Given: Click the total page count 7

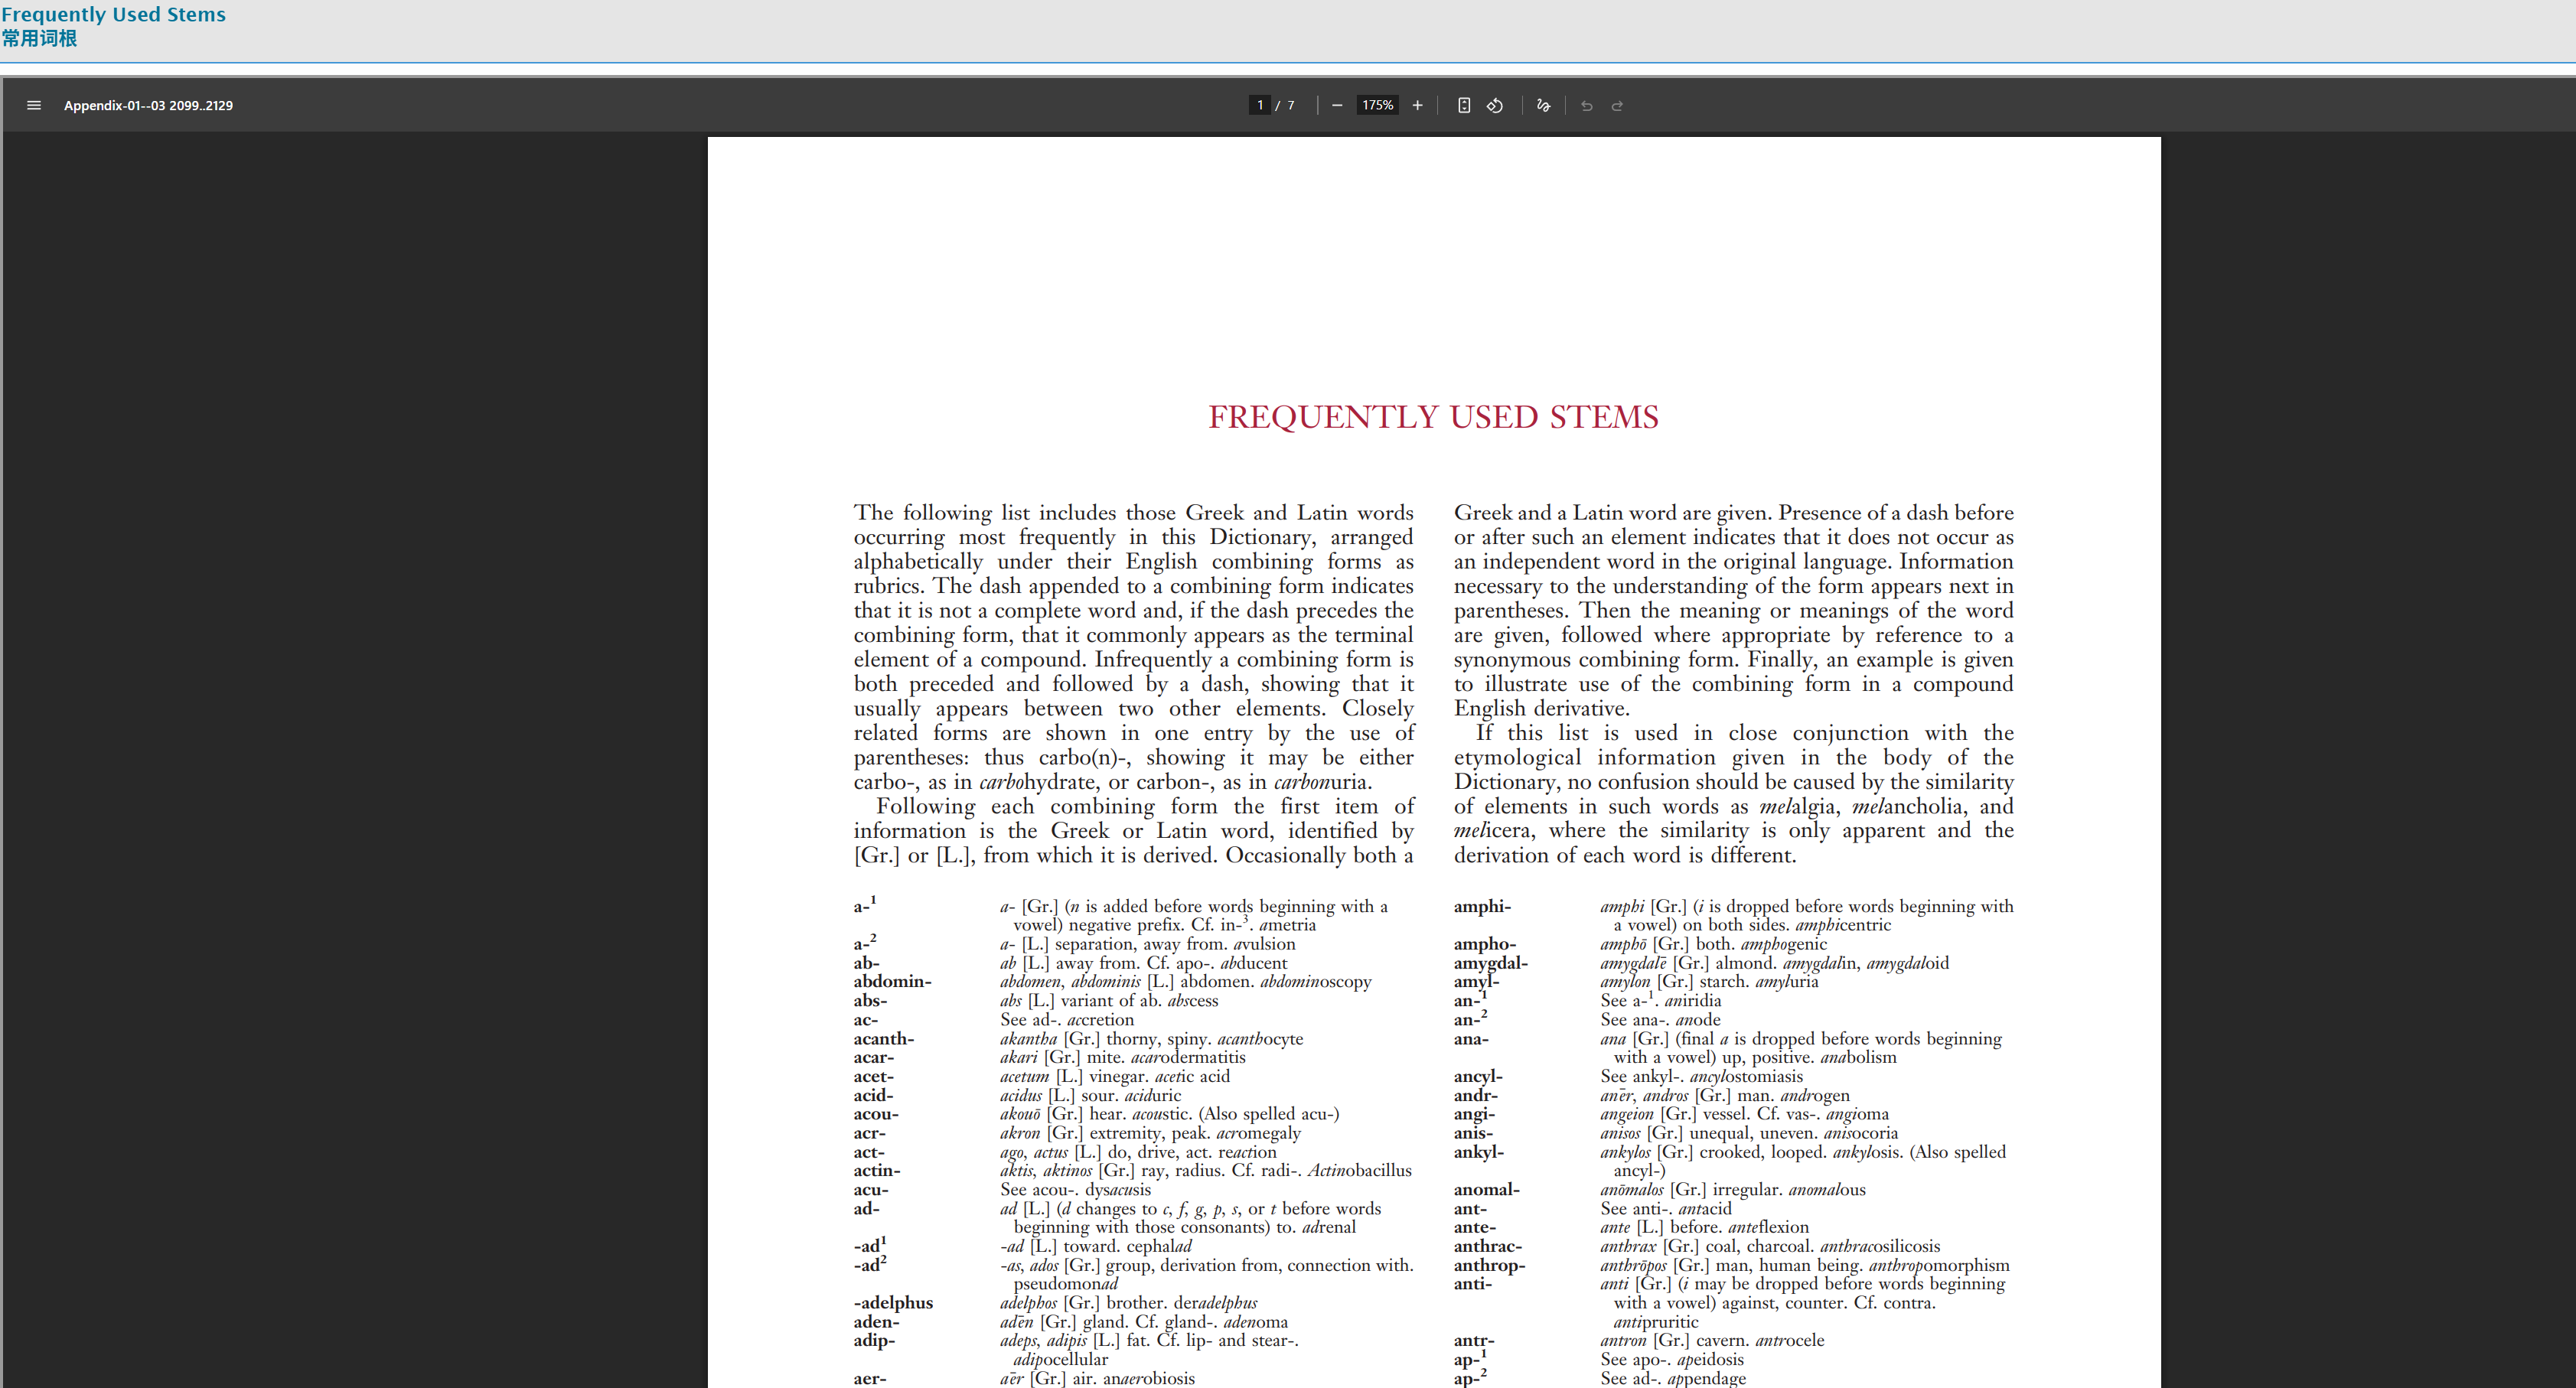Looking at the screenshot, I should [1291, 105].
